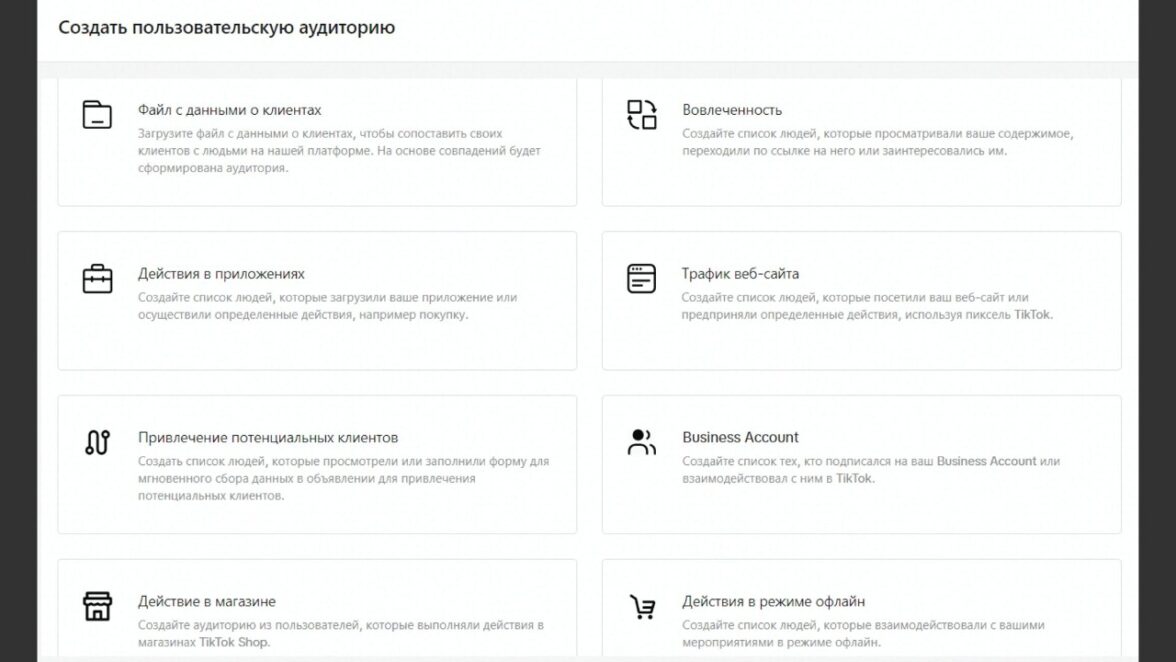Click the website traffic card description text
This screenshot has width=1176, height=662.
[x=866, y=306]
